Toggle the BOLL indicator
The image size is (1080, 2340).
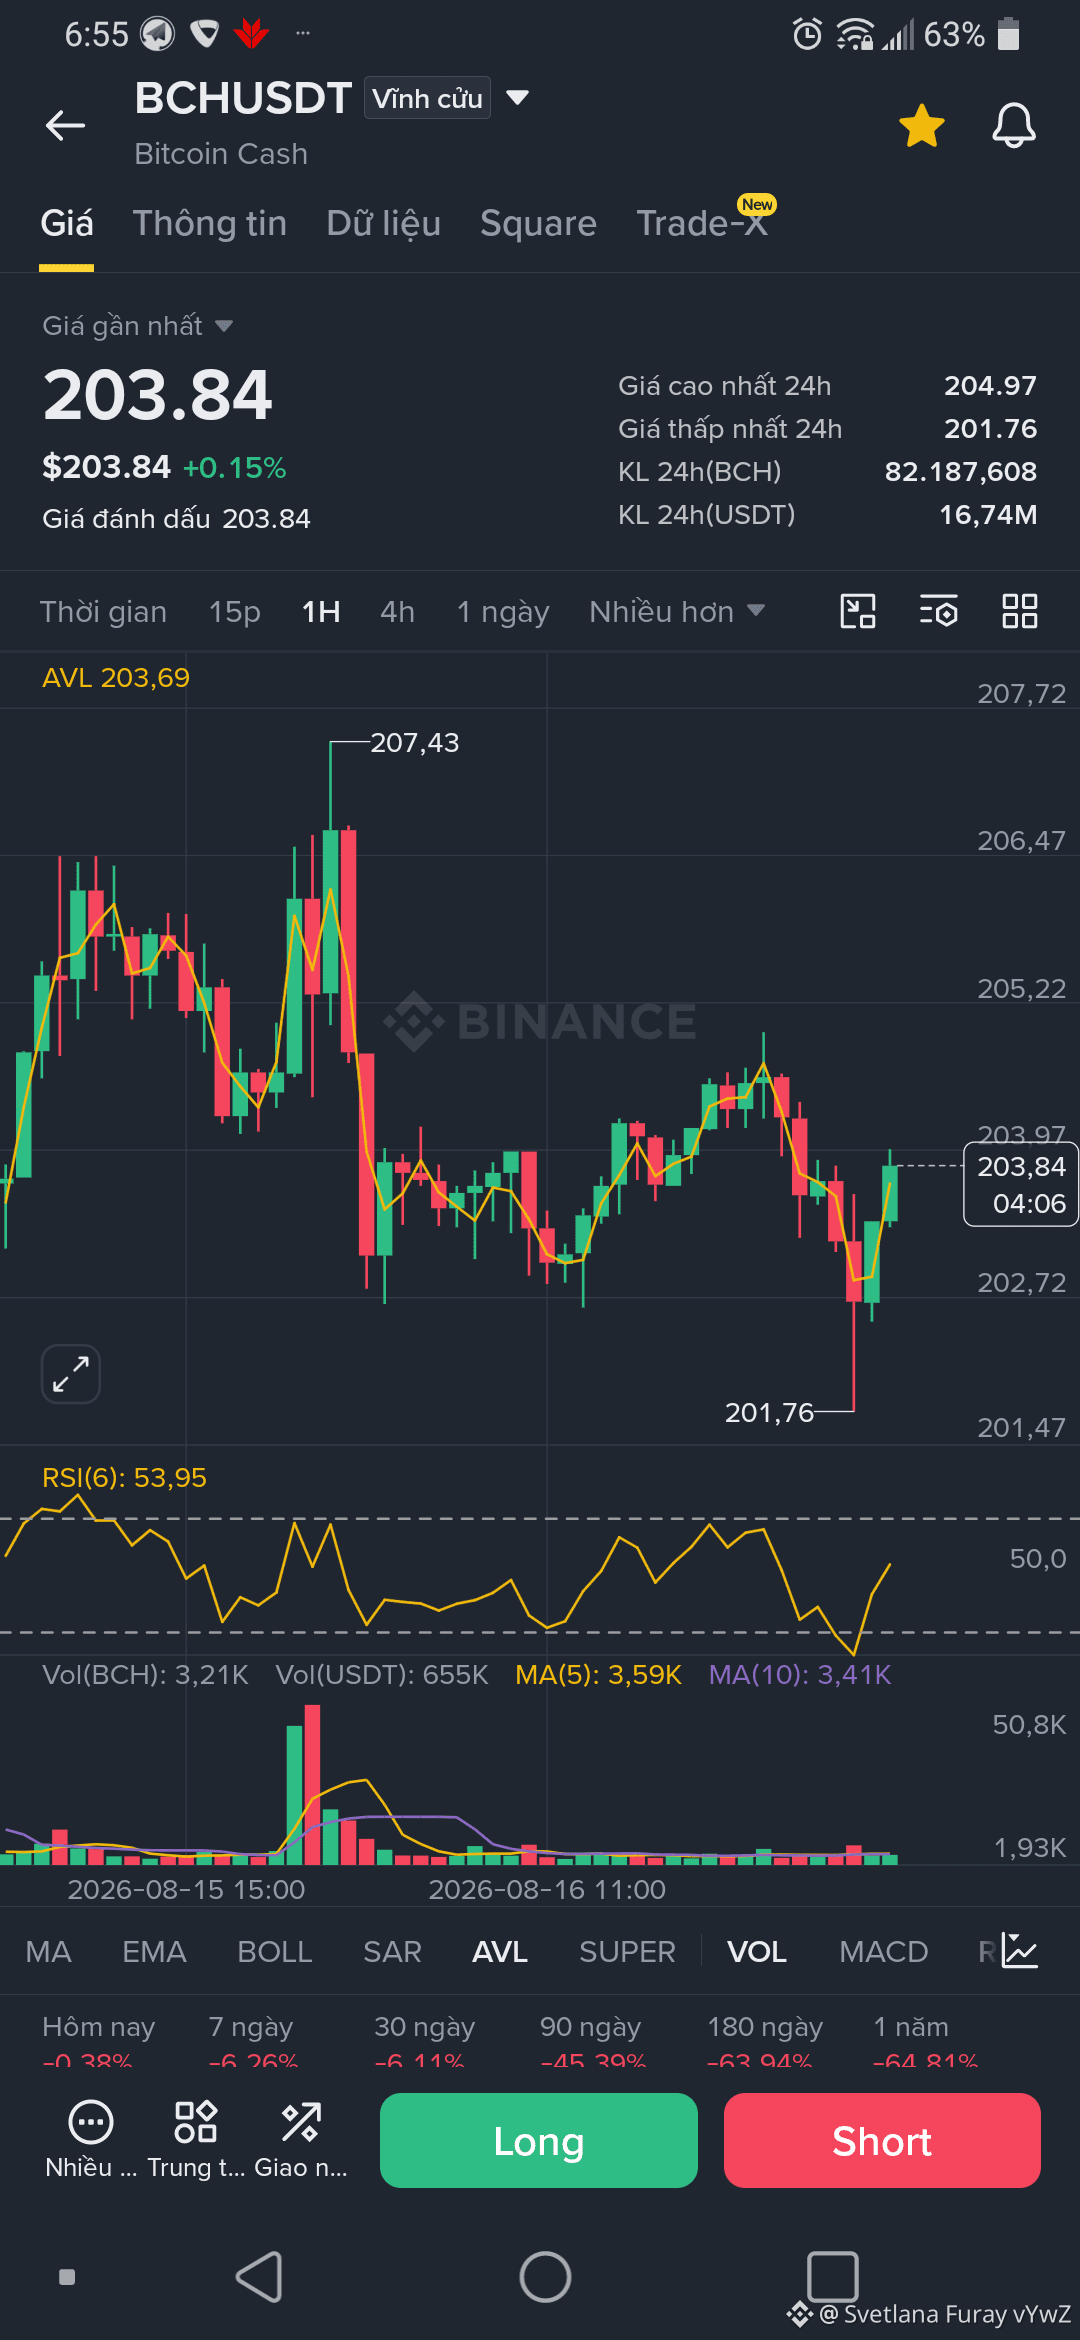(x=275, y=1952)
